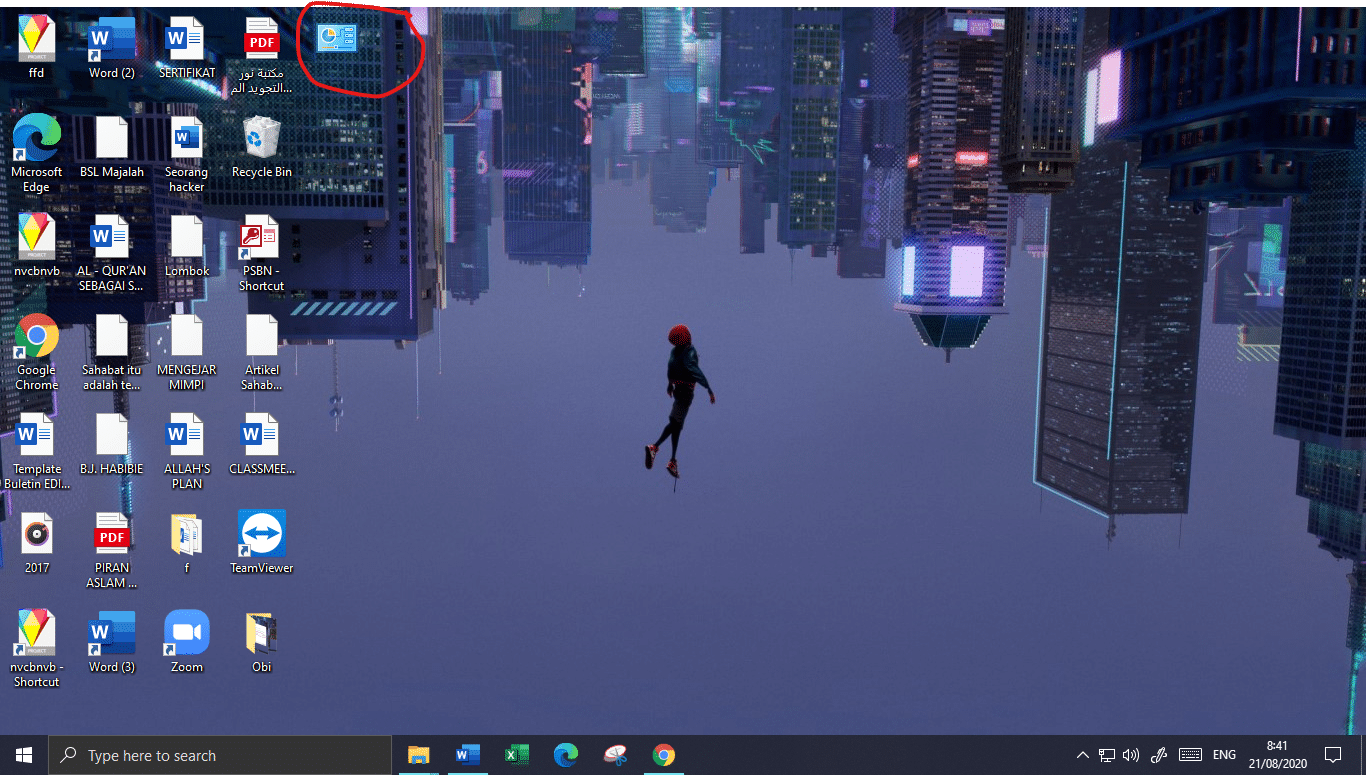Open Excel from the taskbar
Image resolution: width=1366 pixels, height=775 pixels.
click(x=516, y=755)
